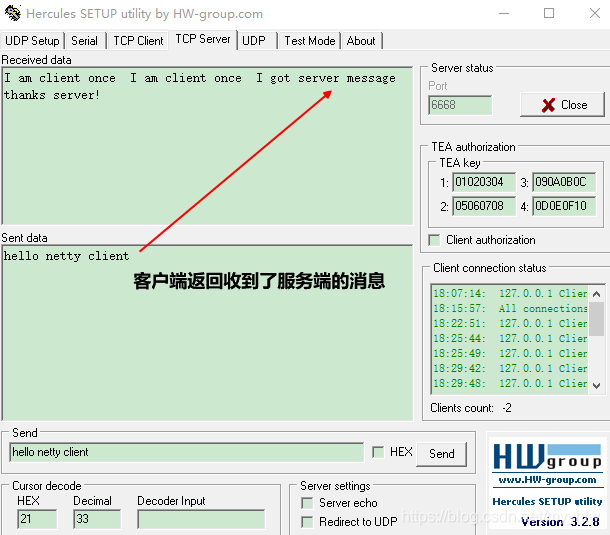This screenshot has width=610, height=535.
Task: Edit TEA key 2 field
Action: coord(484,206)
